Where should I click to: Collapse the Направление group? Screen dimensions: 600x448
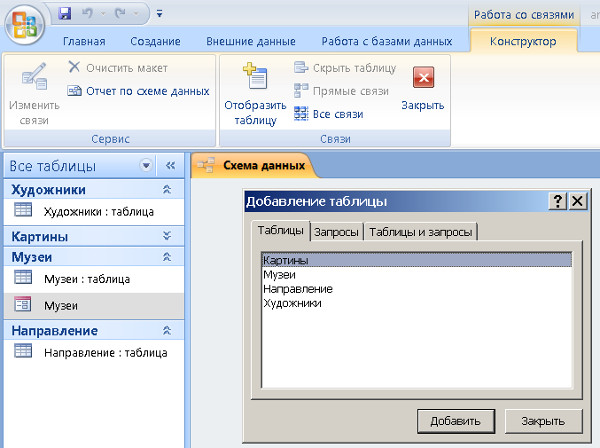[167, 330]
